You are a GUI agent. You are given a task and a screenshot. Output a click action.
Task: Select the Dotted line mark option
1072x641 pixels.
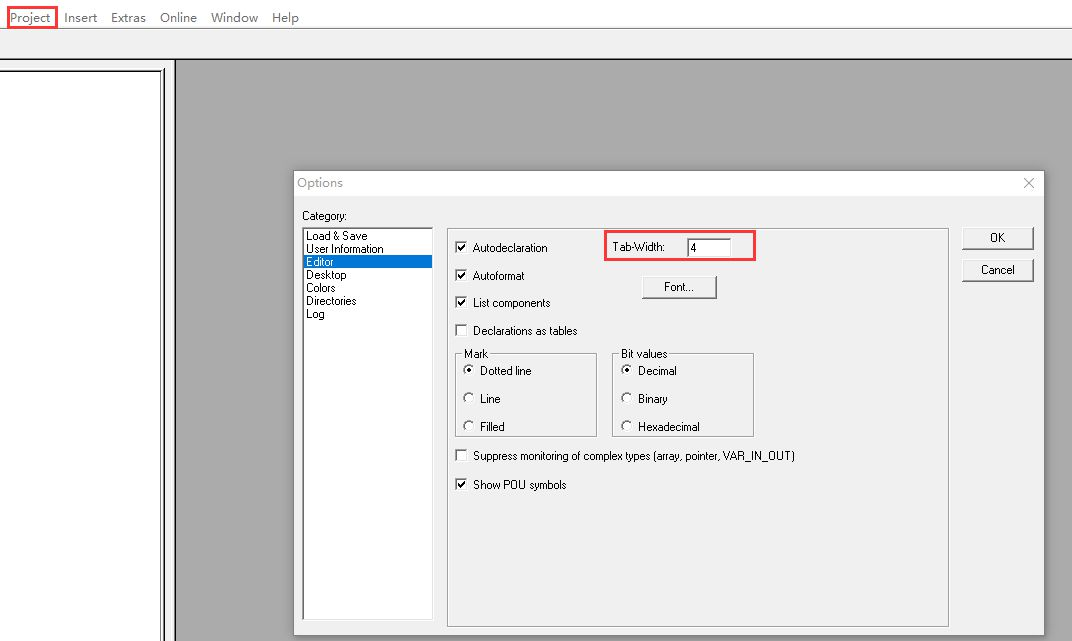(x=468, y=370)
